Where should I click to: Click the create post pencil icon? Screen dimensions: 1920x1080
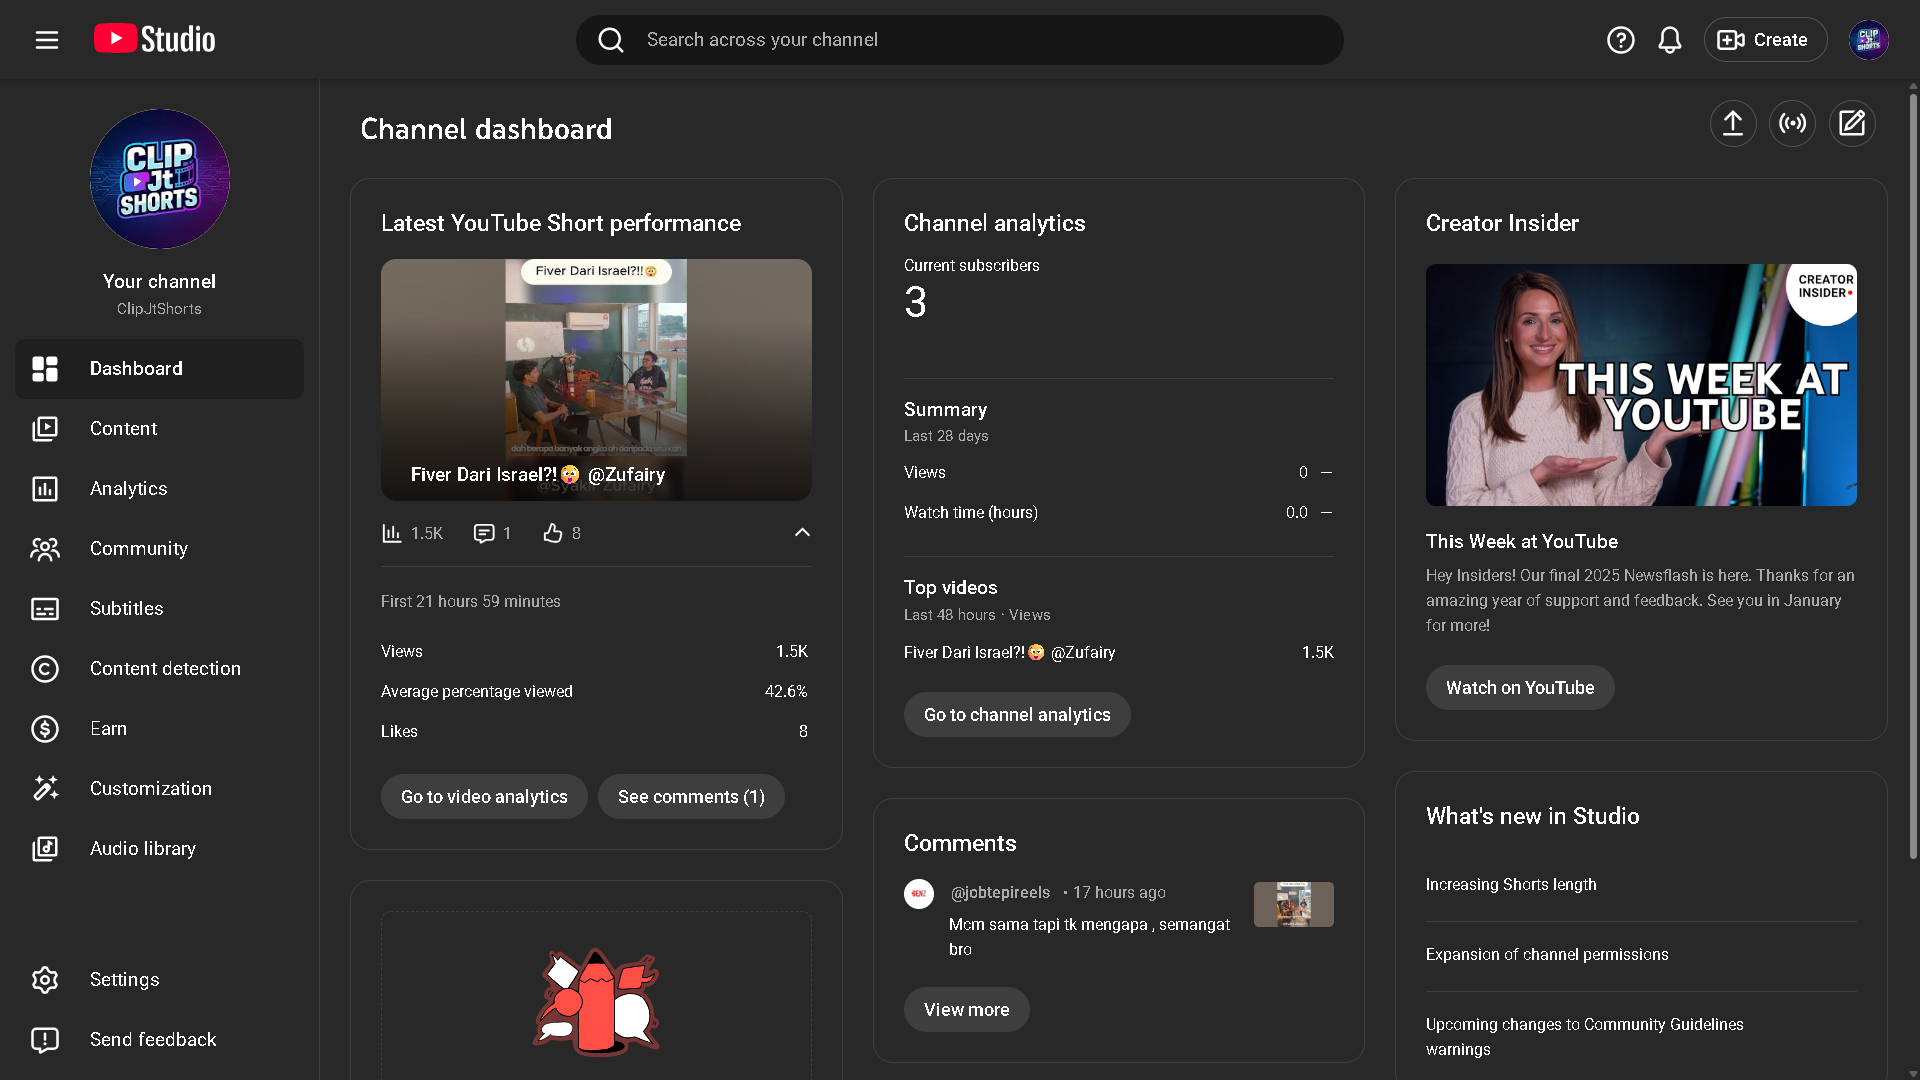(x=1852, y=124)
